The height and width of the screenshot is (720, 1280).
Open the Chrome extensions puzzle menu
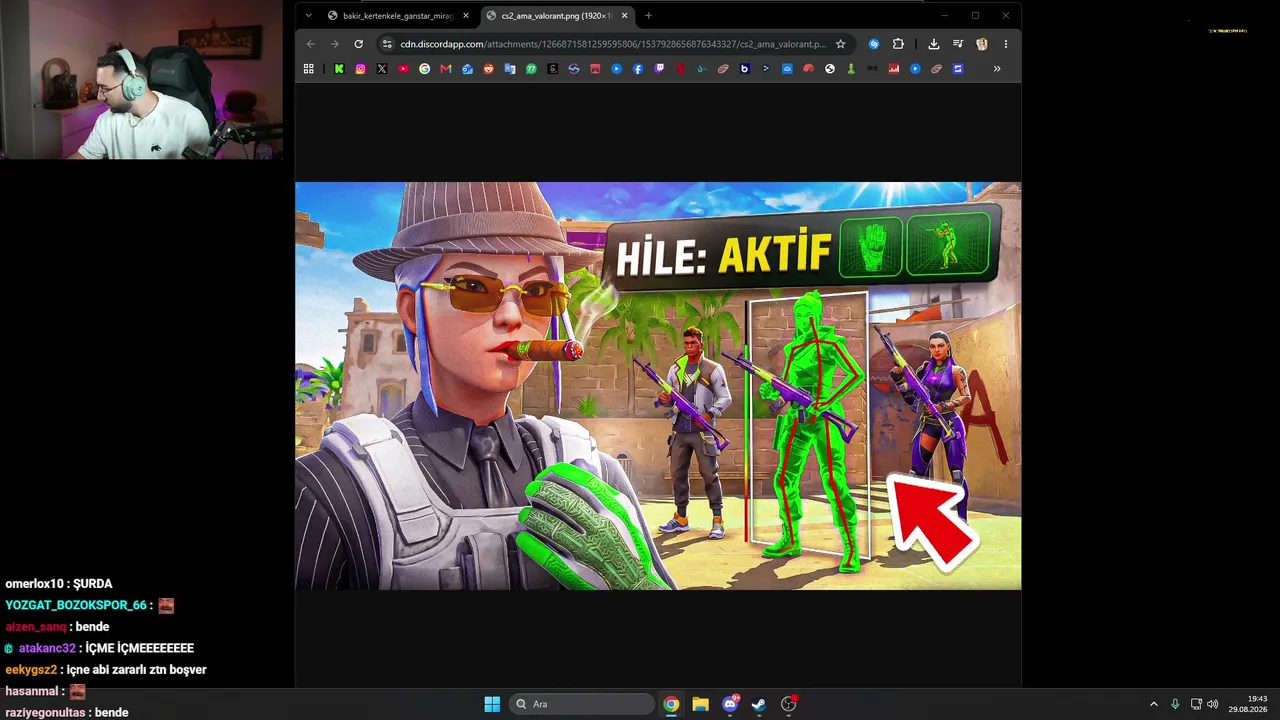click(x=898, y=44)
